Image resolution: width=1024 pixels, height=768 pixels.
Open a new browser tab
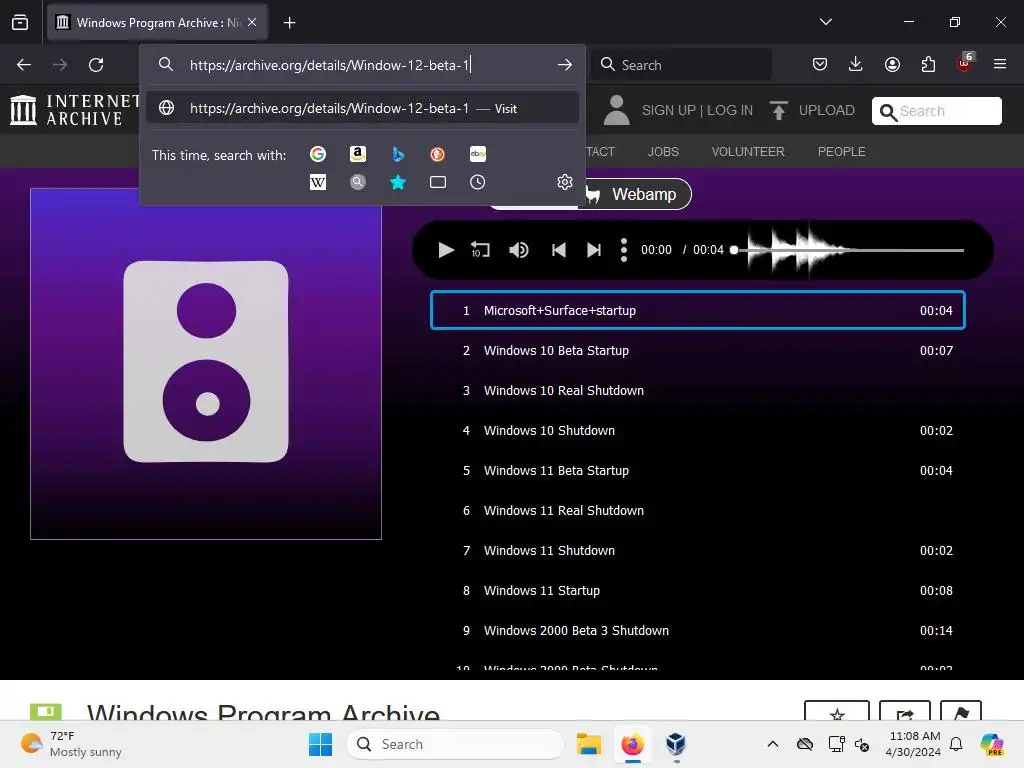[289, 23]
